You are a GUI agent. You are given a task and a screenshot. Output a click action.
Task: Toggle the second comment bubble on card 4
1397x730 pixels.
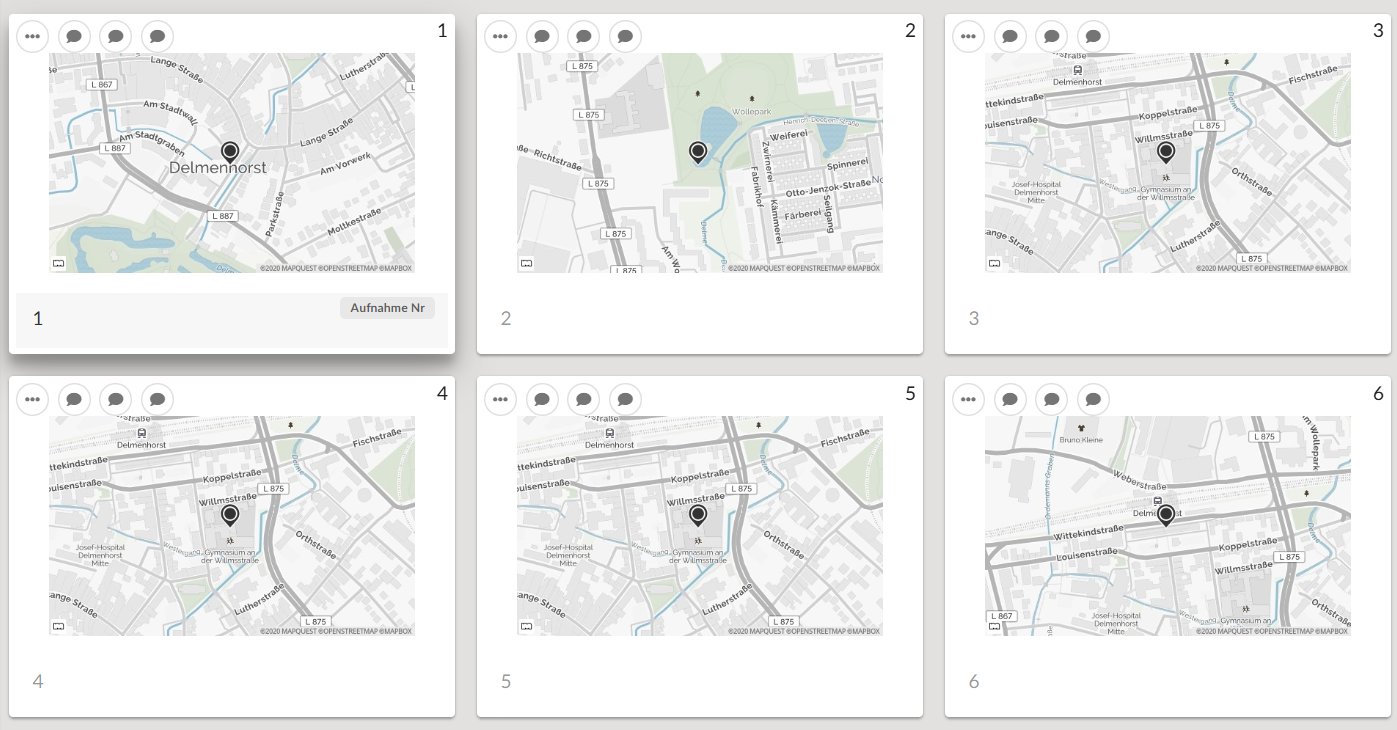(x=115, y=398)
